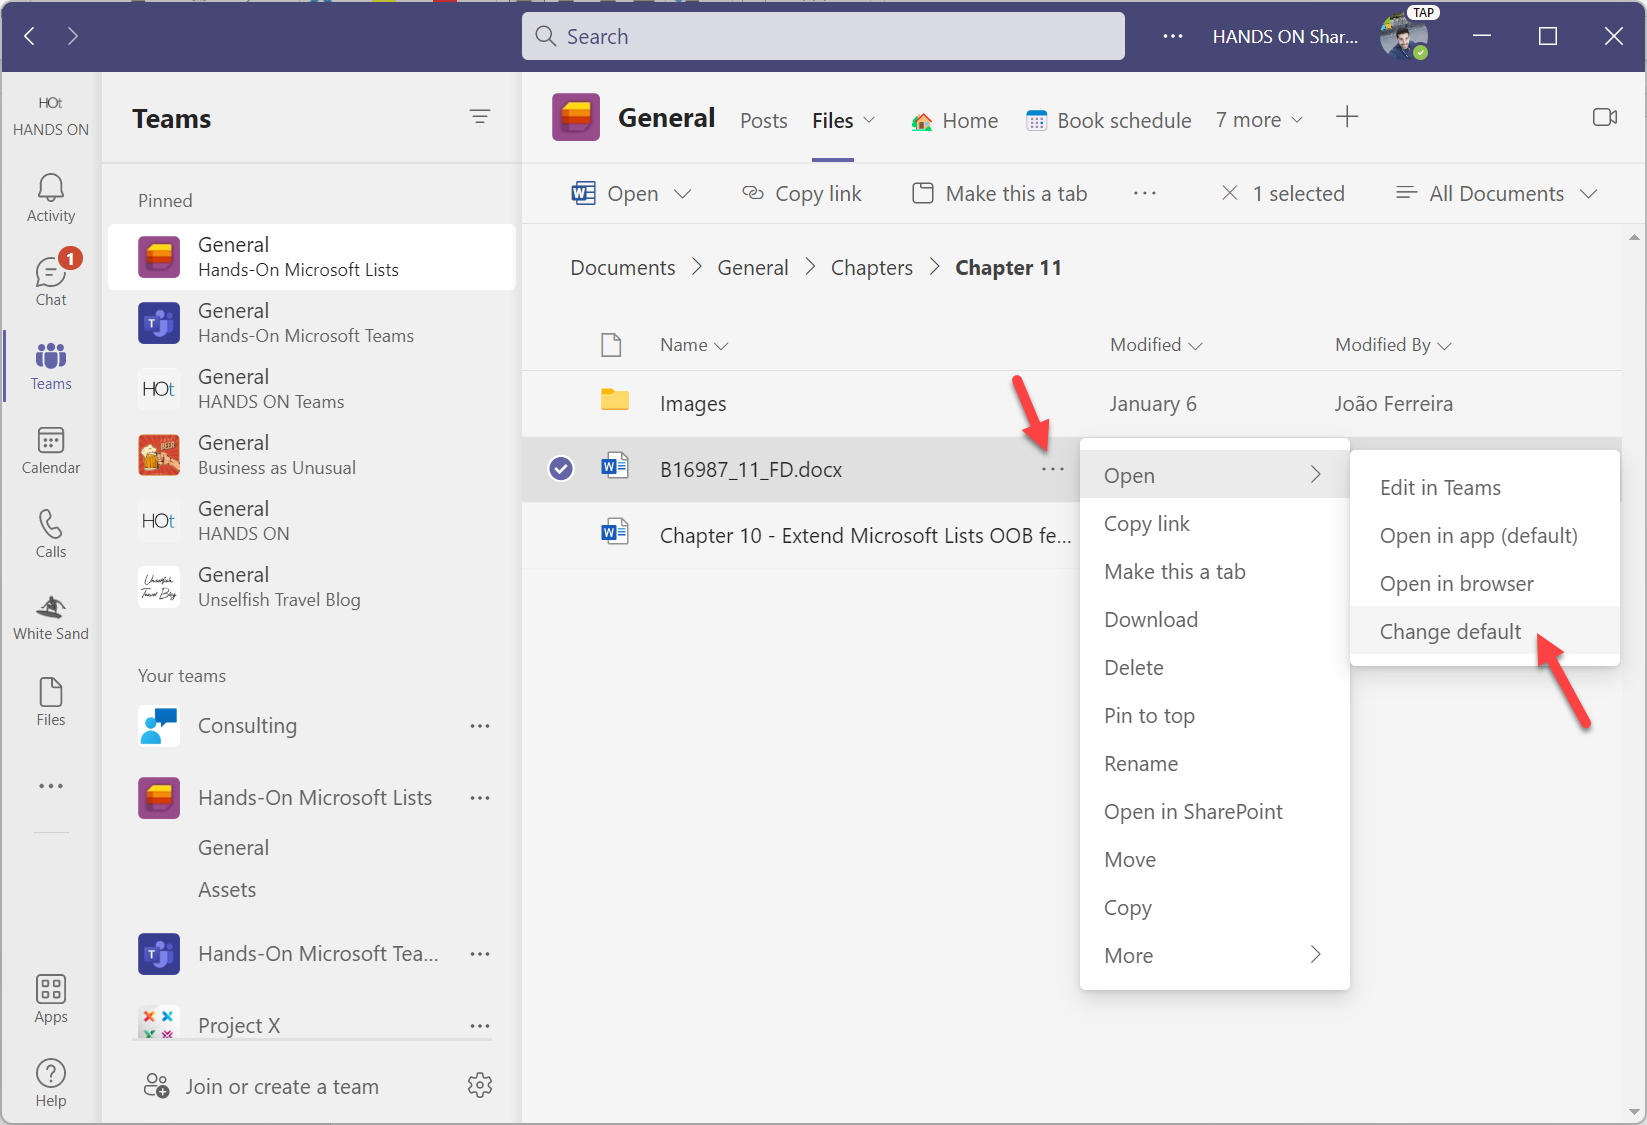1647x1125 pixels.
Task: Click the Meet video camera icon
Action: click(1604, 118)
